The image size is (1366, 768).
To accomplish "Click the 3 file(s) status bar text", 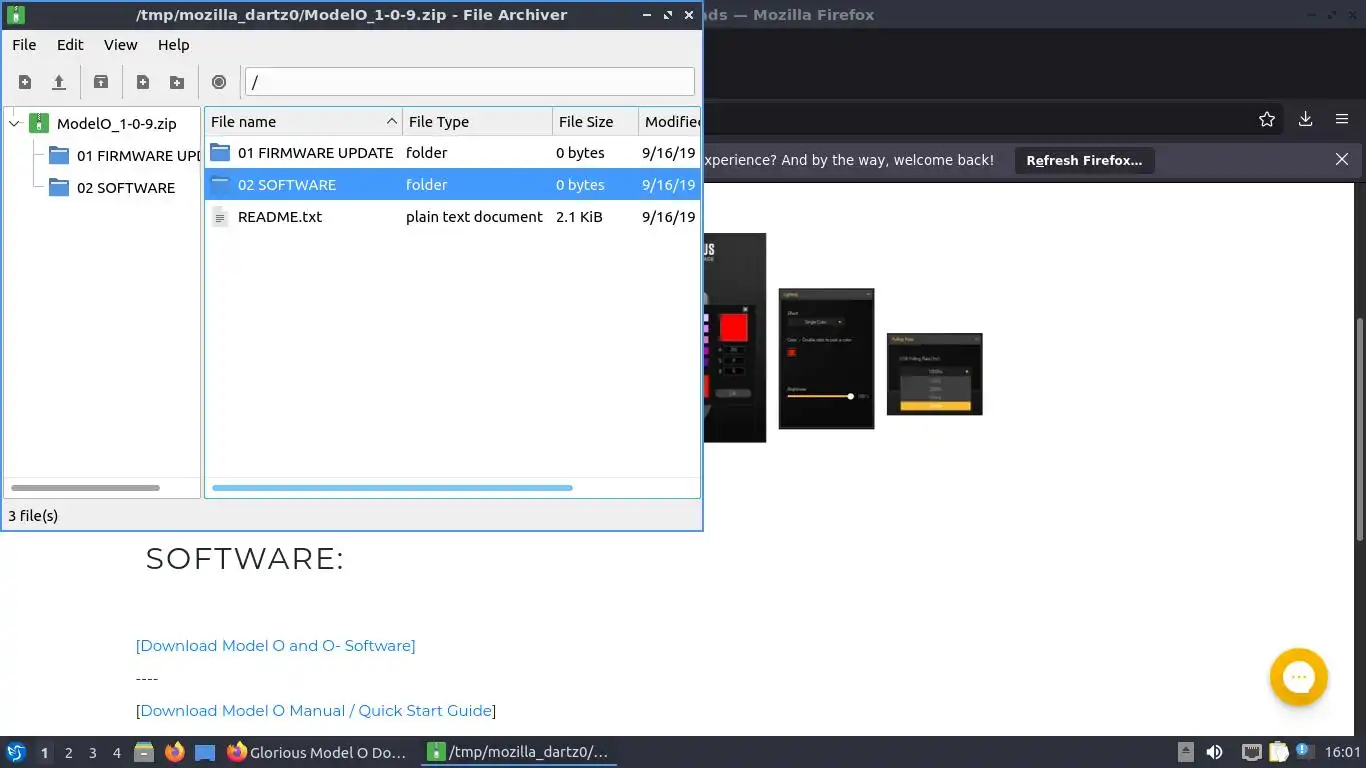I will pos(33,516).
